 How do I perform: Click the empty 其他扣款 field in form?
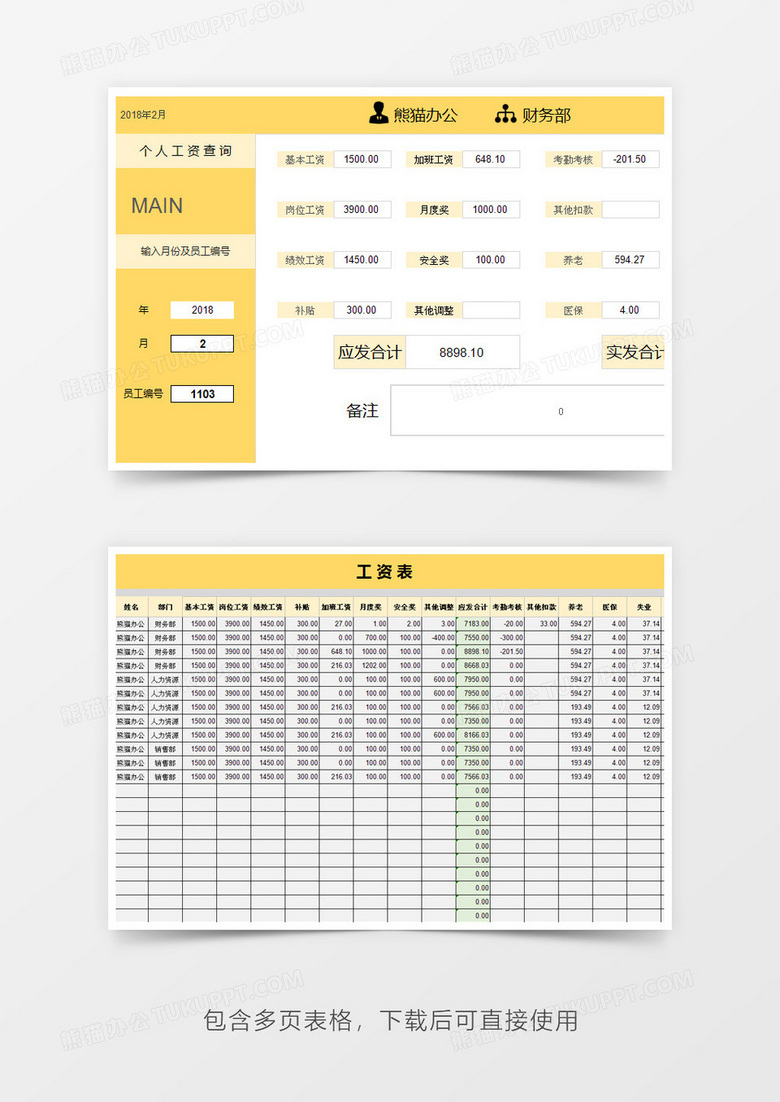point(630,209)
